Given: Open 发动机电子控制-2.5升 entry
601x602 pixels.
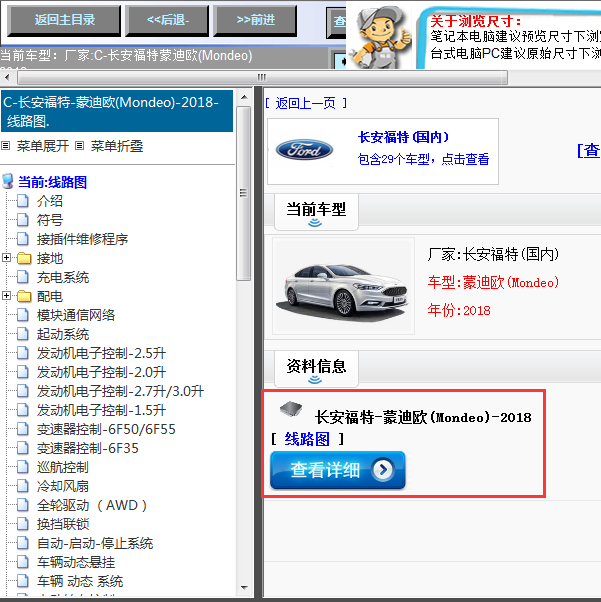Looking at the screenshot, I should click(101, 353).
